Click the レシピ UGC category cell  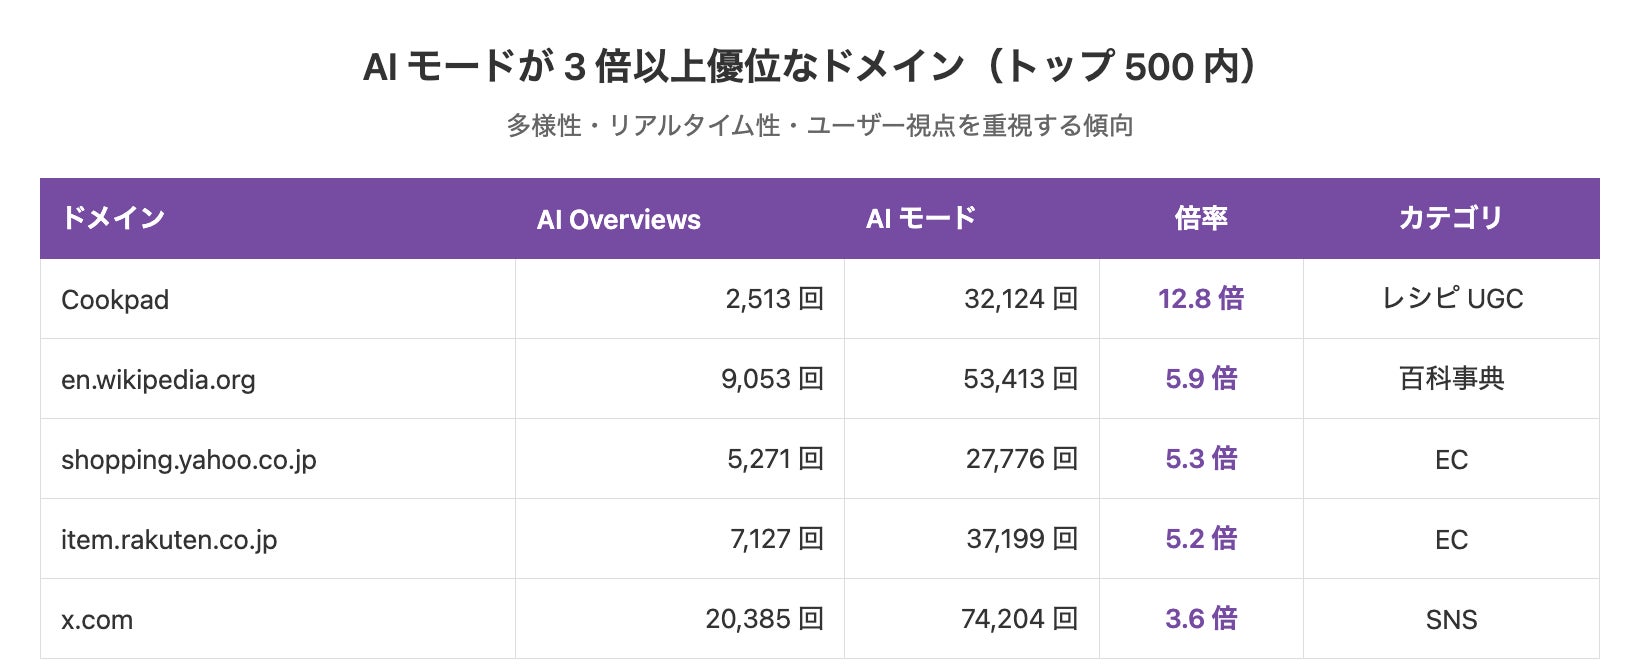[x=1451, y=298]
